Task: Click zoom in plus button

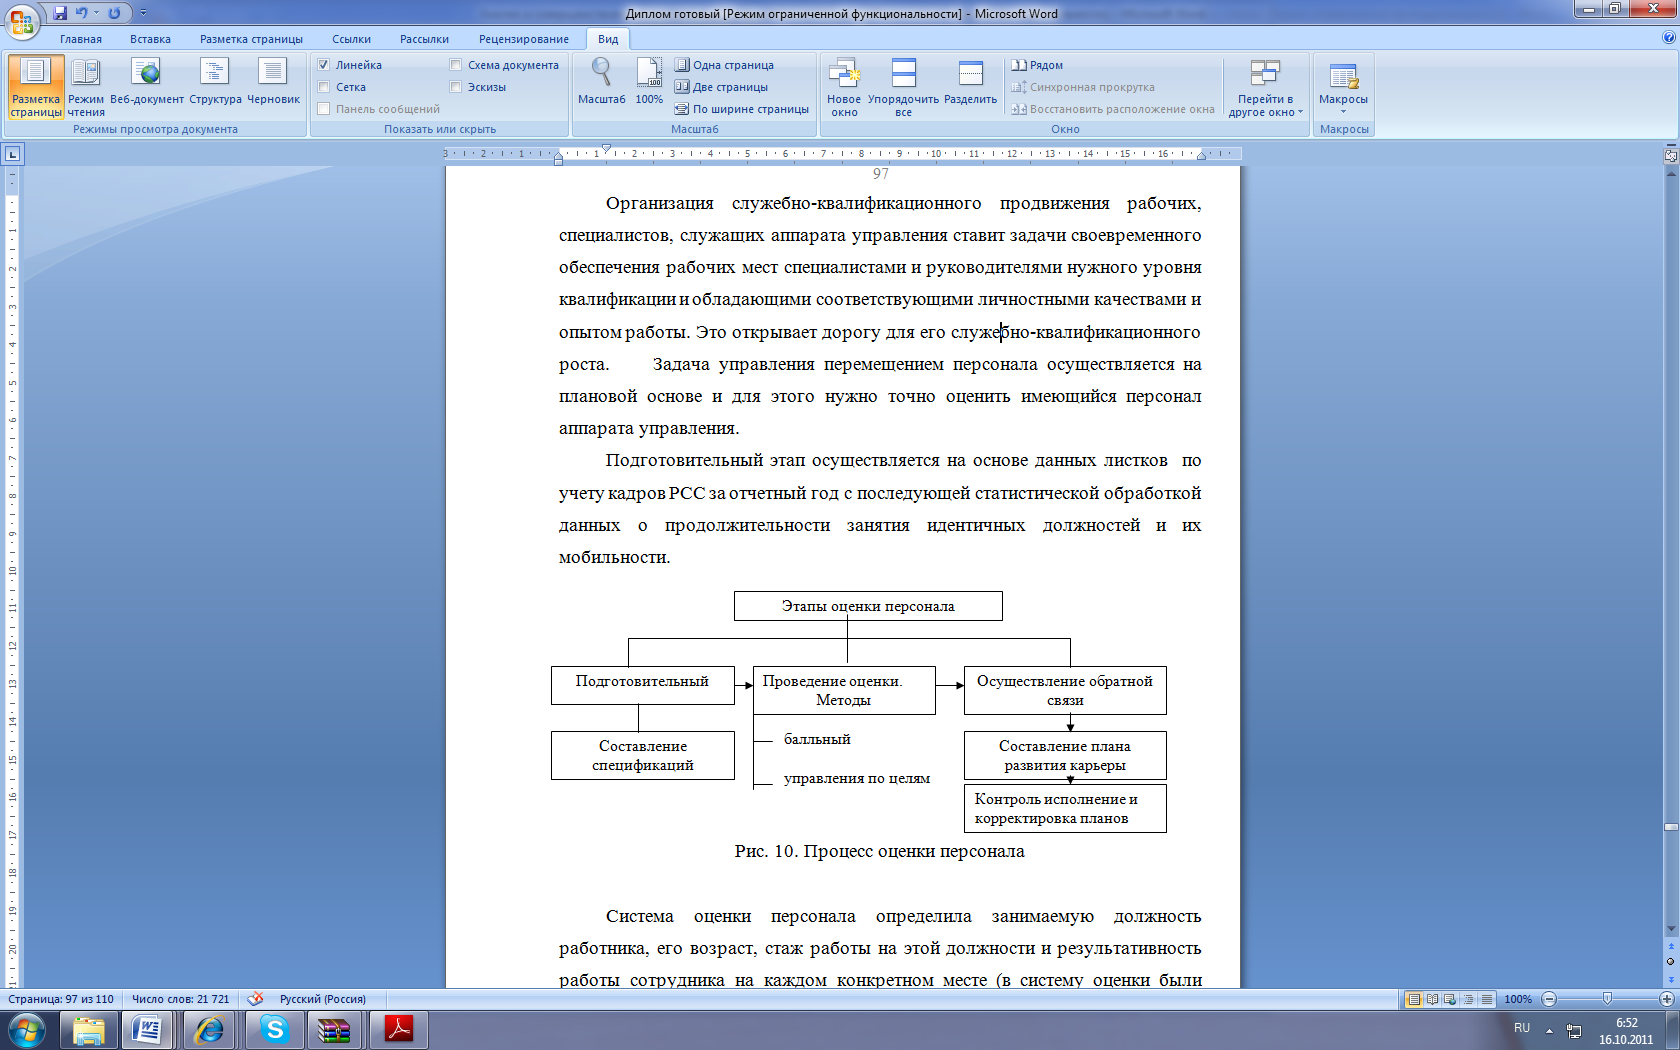Action: pyautogui.click(x=1666, y=999)
